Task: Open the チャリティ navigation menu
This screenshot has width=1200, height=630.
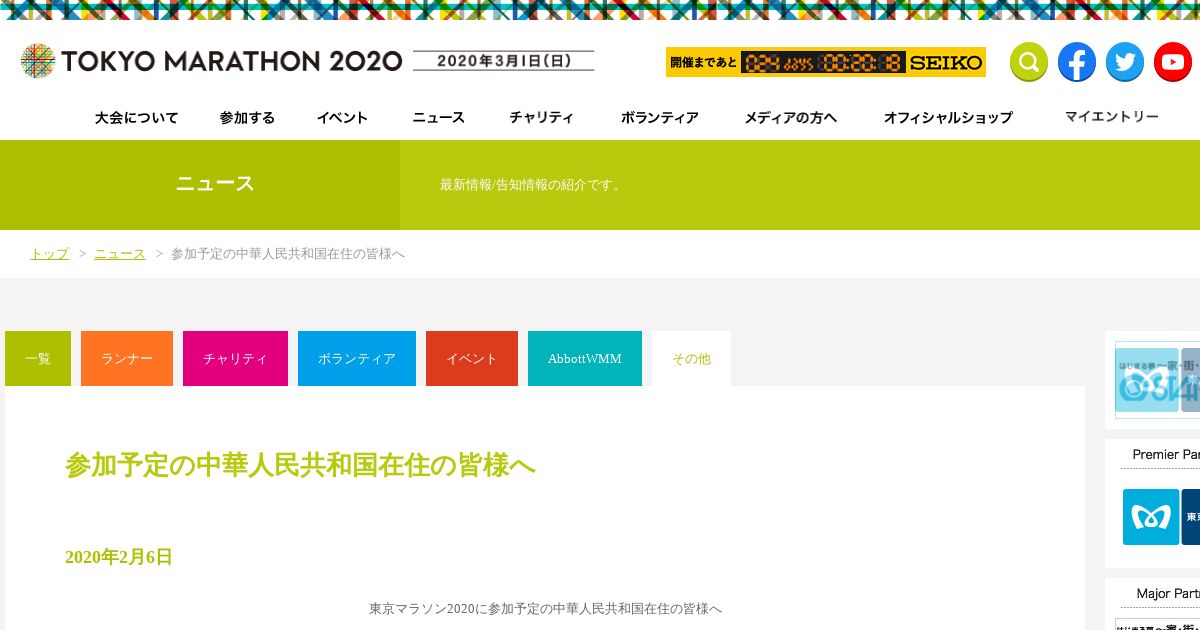Action: tap(541, 117)
